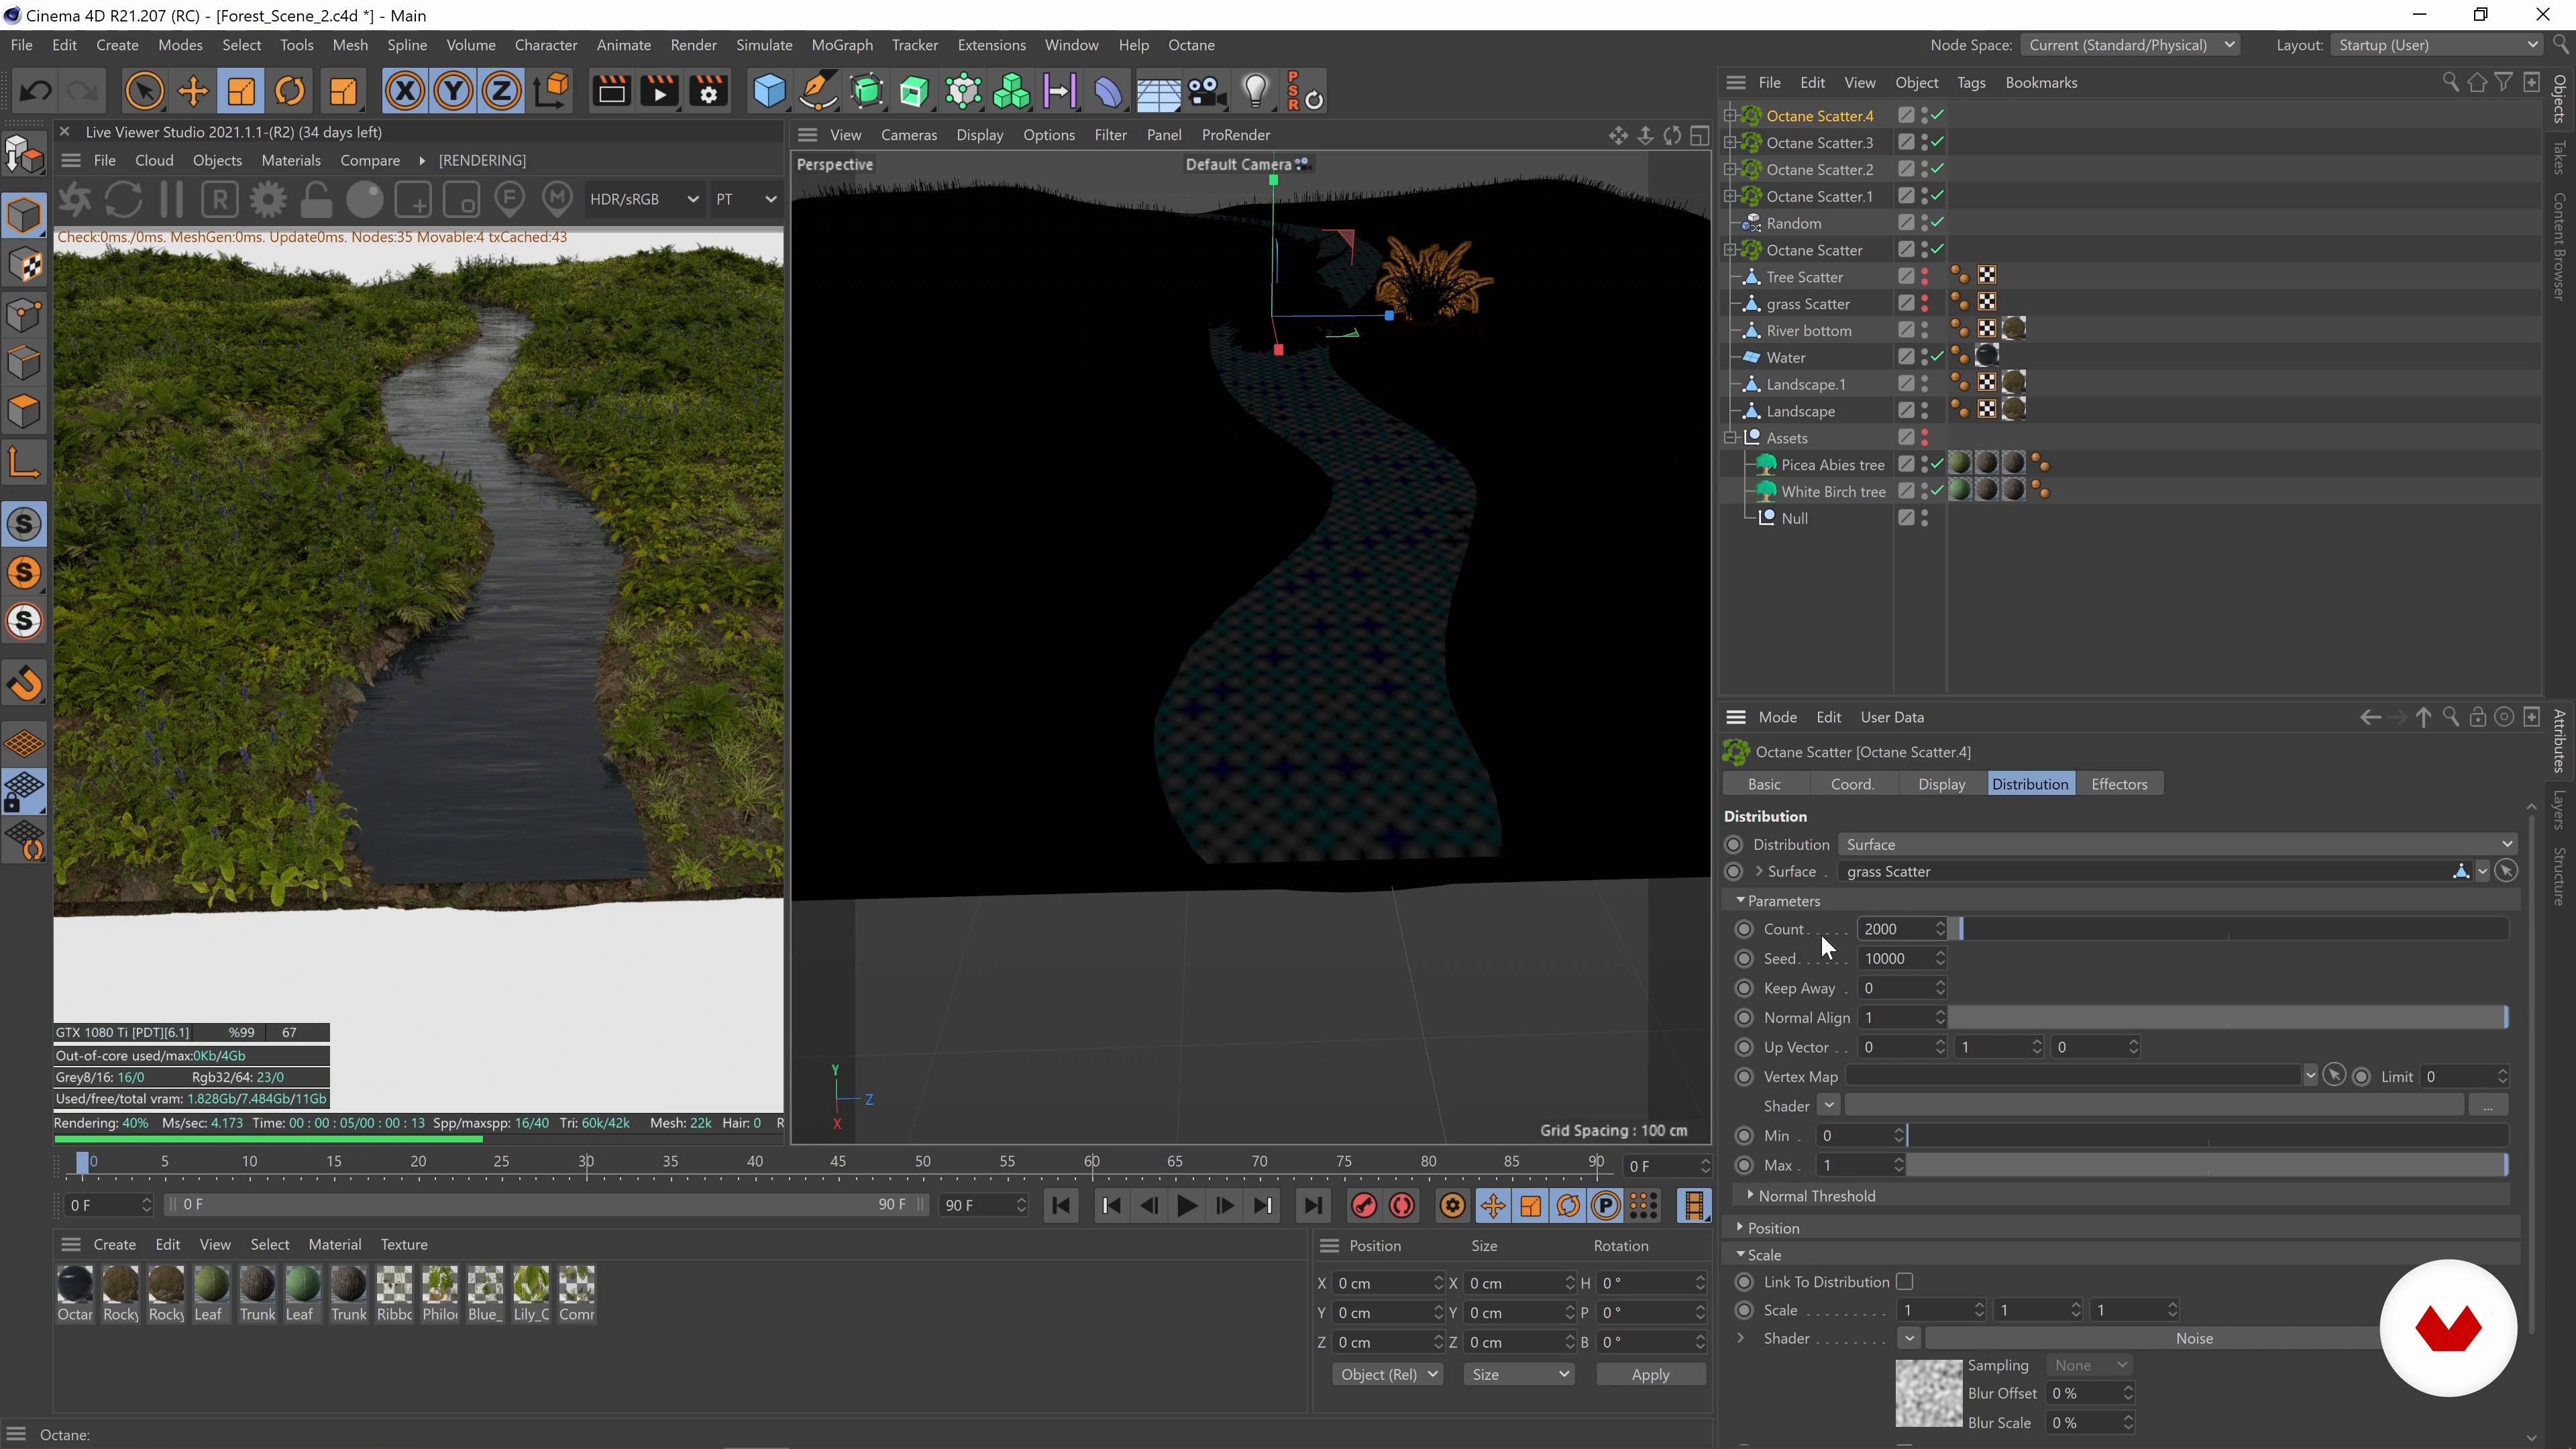
Task: Open viewport Cameras menu
Action: tap(908, 135)
